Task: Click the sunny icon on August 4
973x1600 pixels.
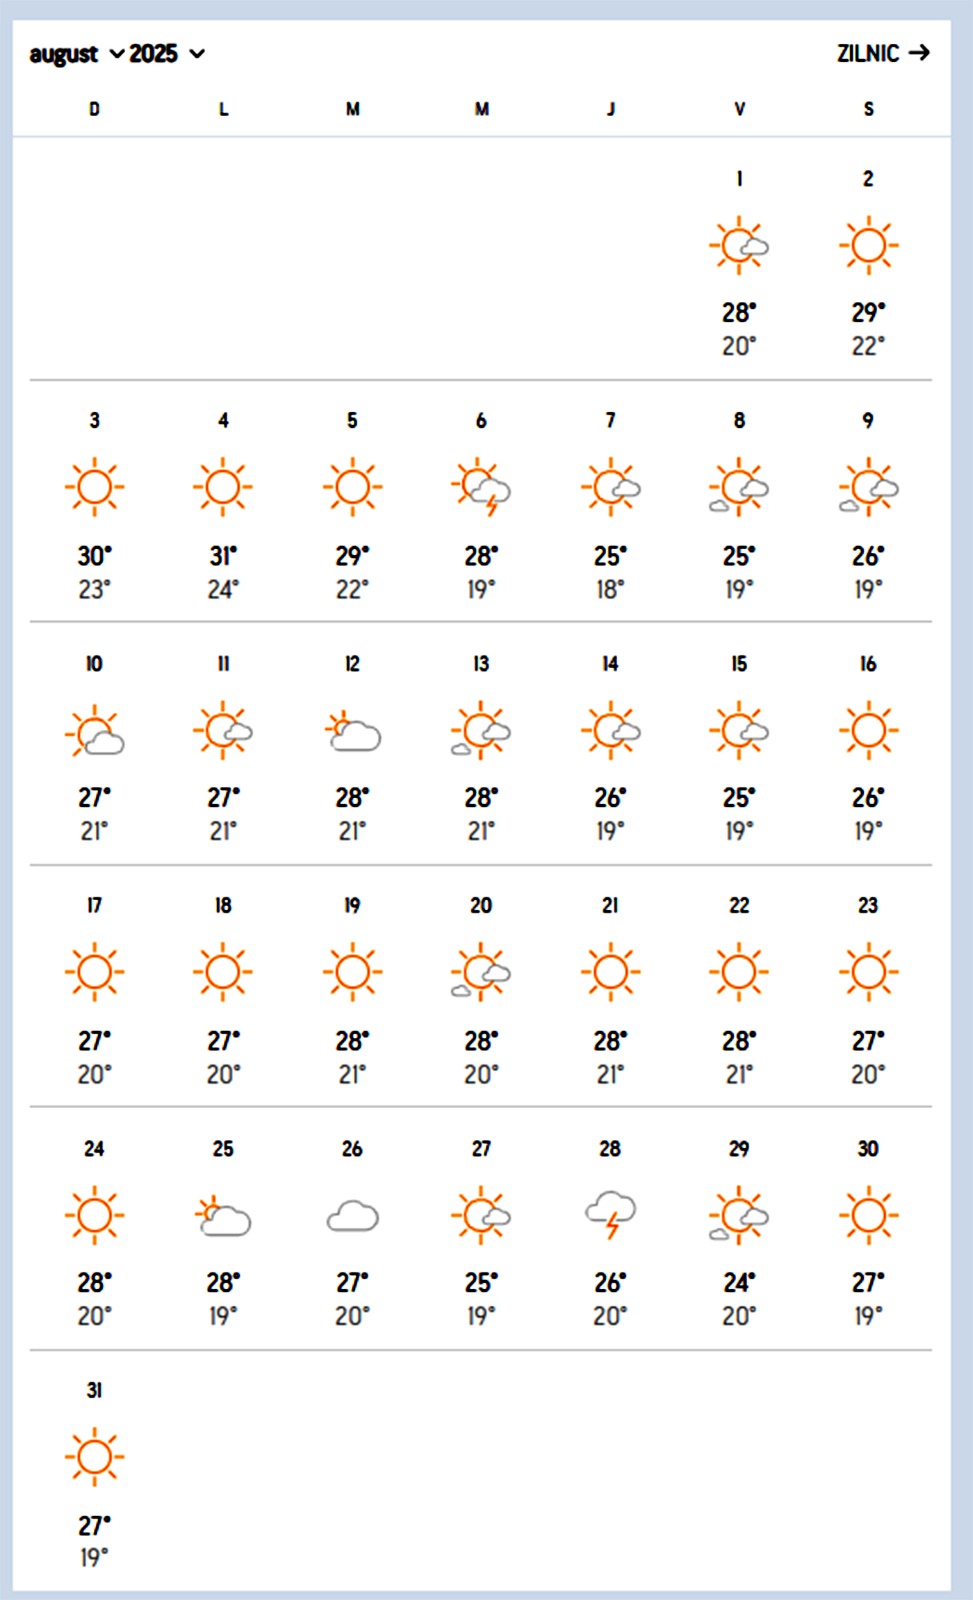Action: 223,488
